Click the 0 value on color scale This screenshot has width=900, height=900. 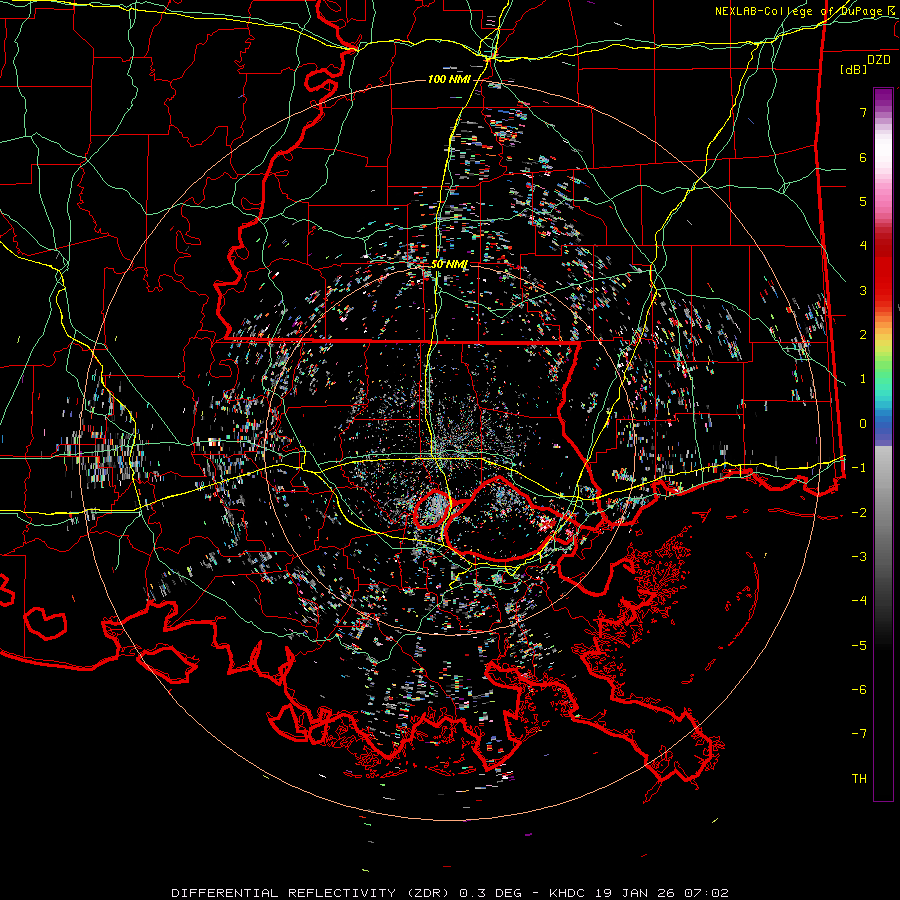coord(863,424)
